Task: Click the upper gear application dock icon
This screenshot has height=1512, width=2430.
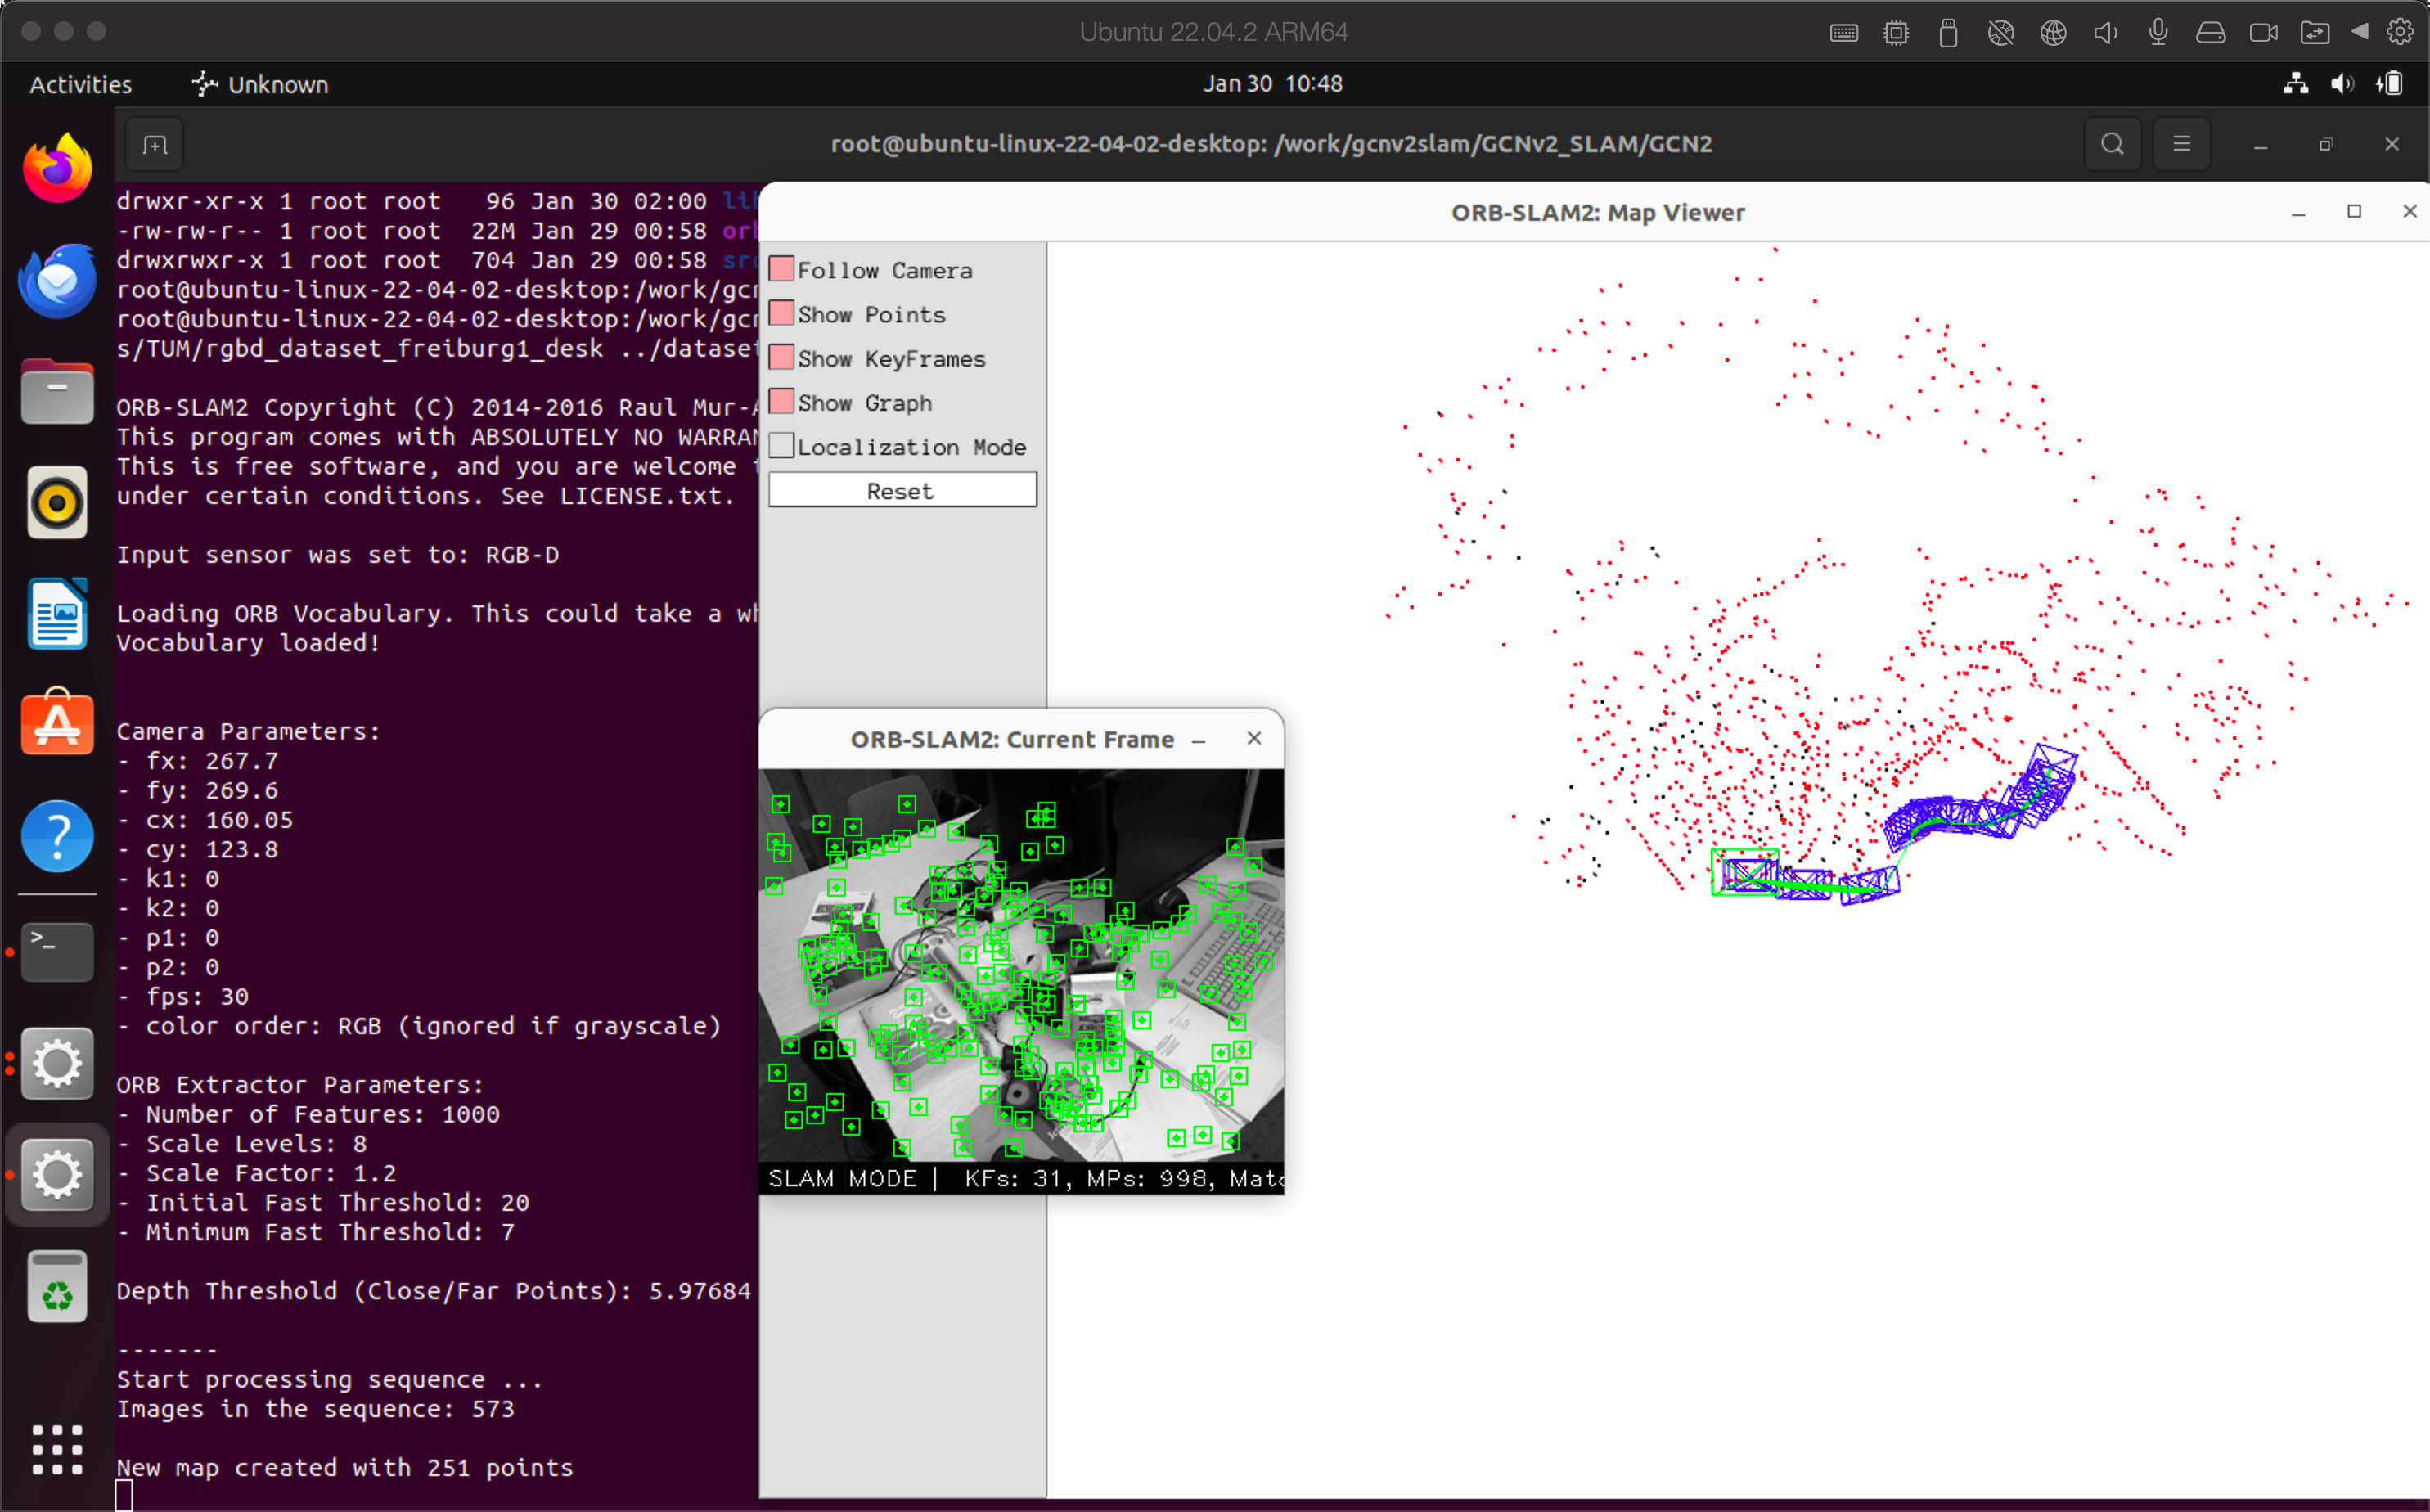Action: [57, 1062]
